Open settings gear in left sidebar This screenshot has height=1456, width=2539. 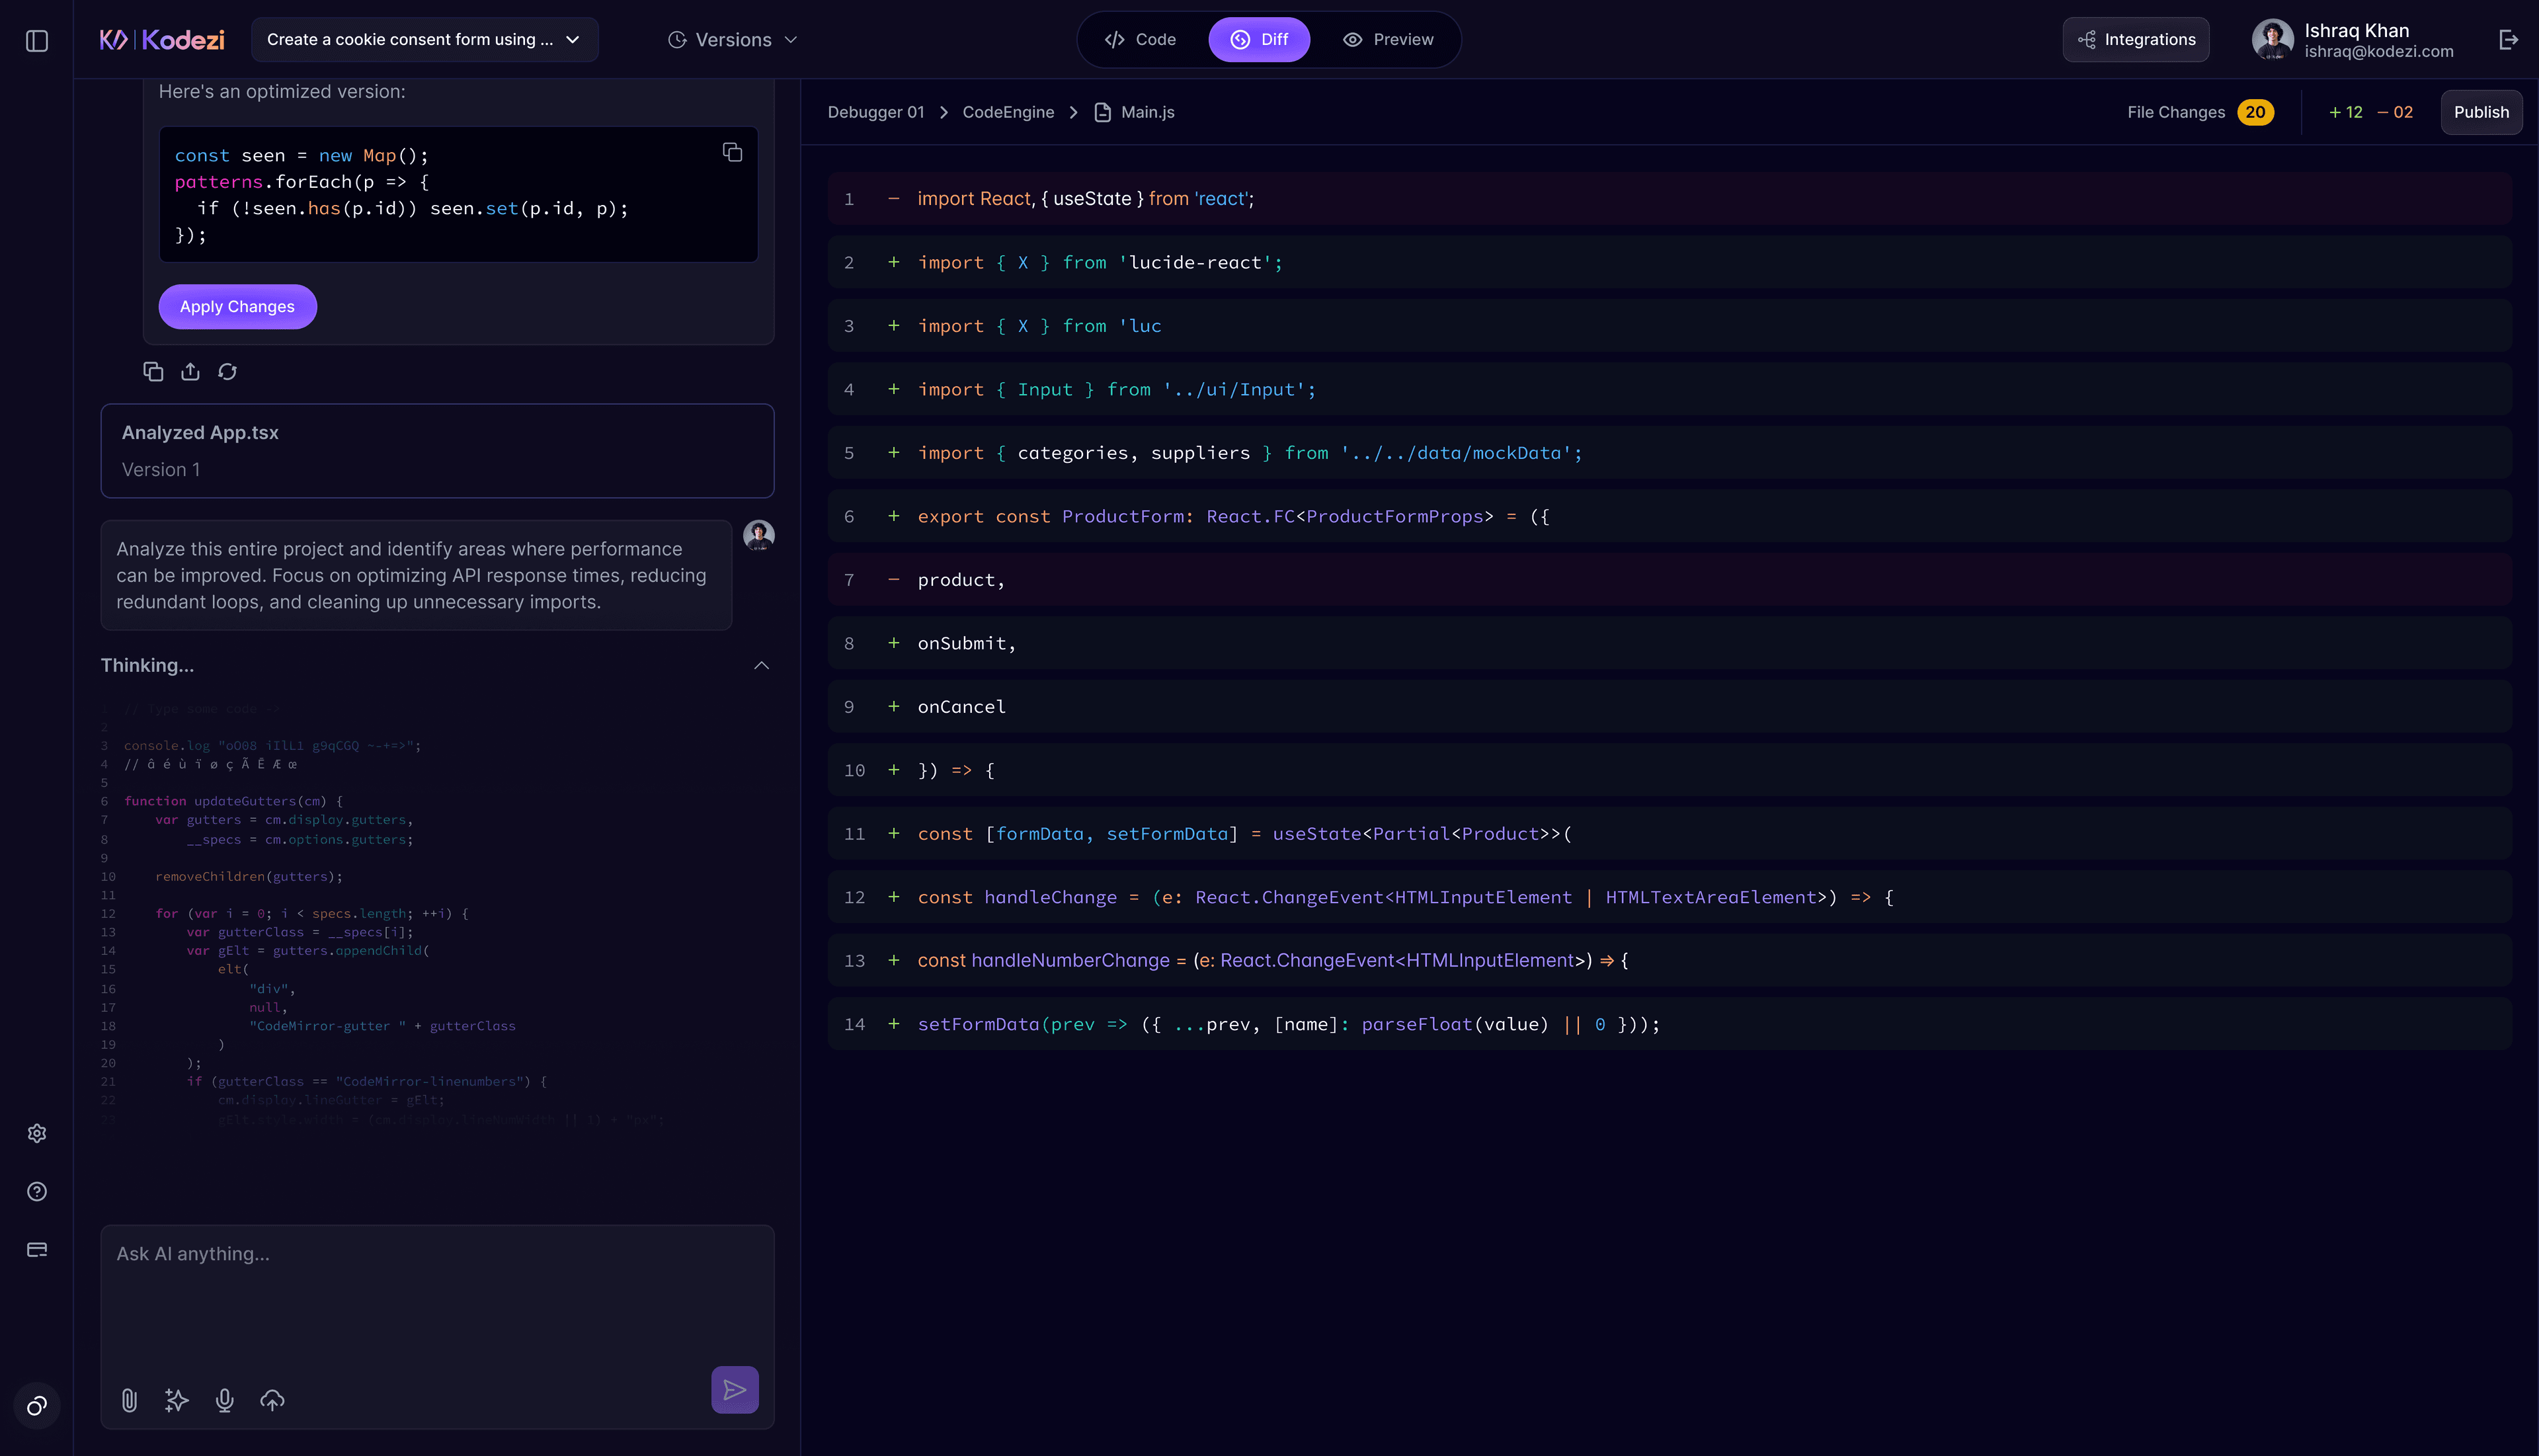coord(37,1133)
